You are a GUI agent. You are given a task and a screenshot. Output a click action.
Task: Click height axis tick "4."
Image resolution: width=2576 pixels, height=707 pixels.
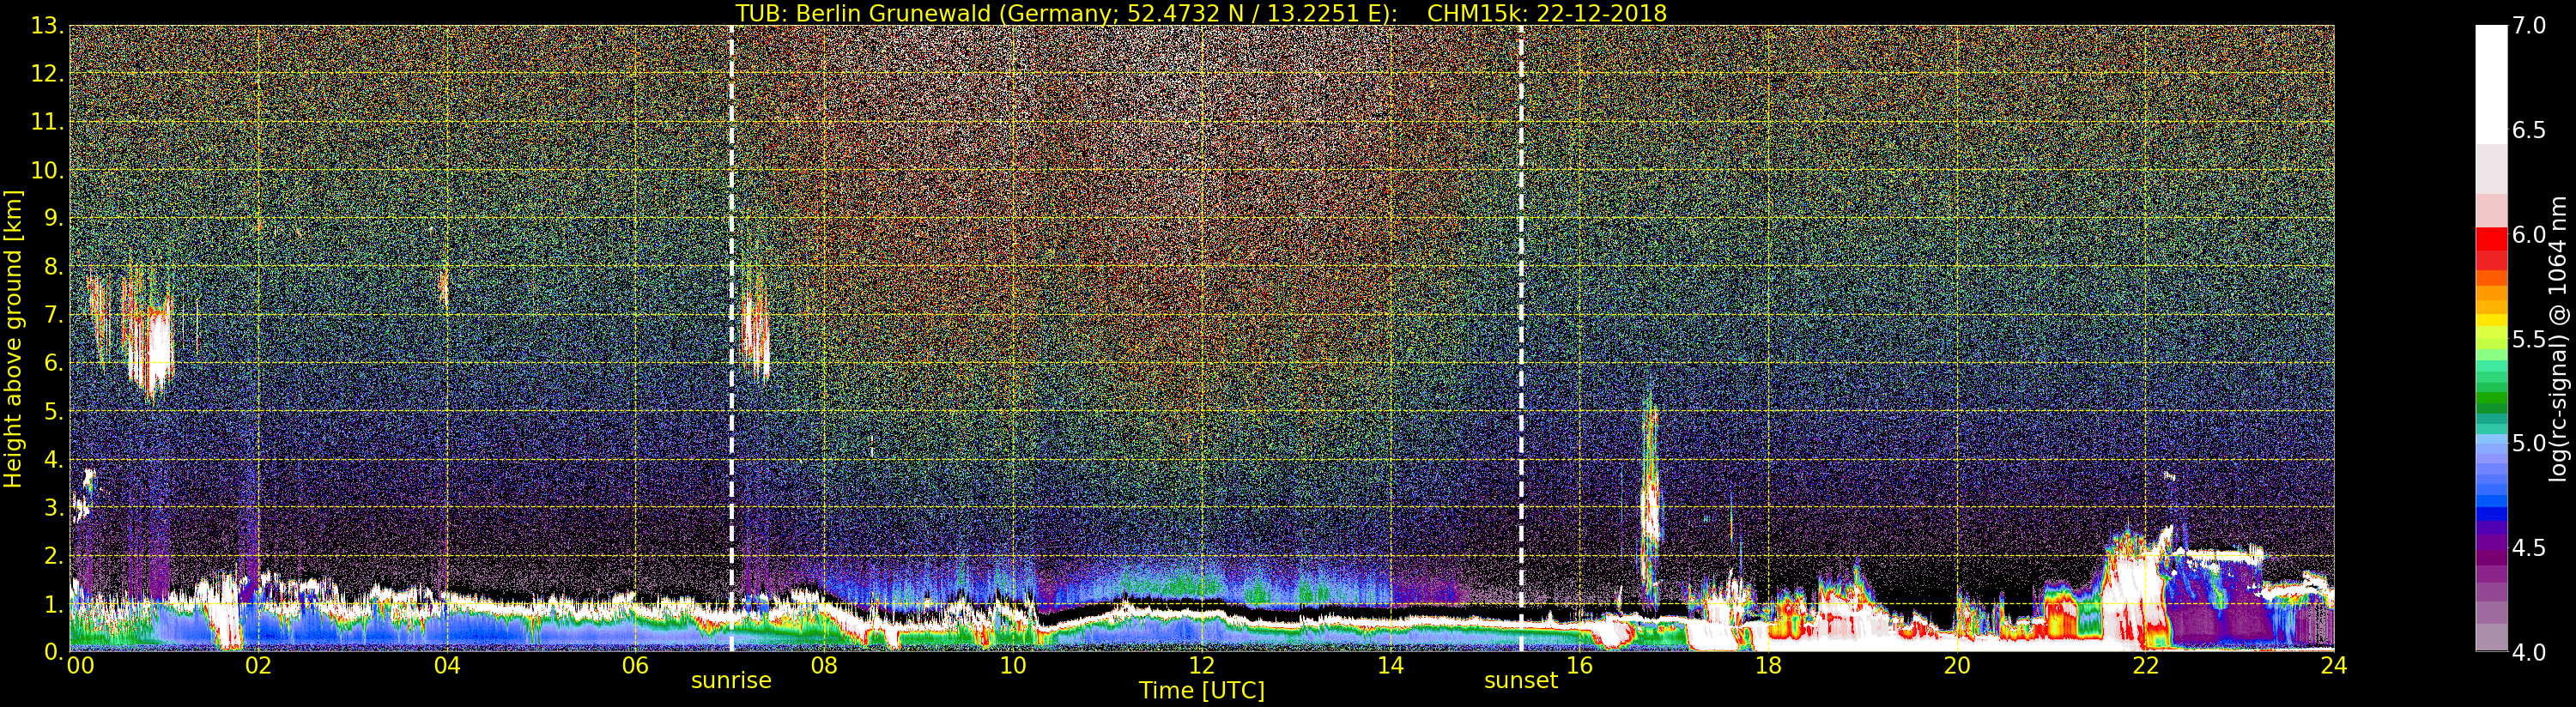[x=53, y=459]
